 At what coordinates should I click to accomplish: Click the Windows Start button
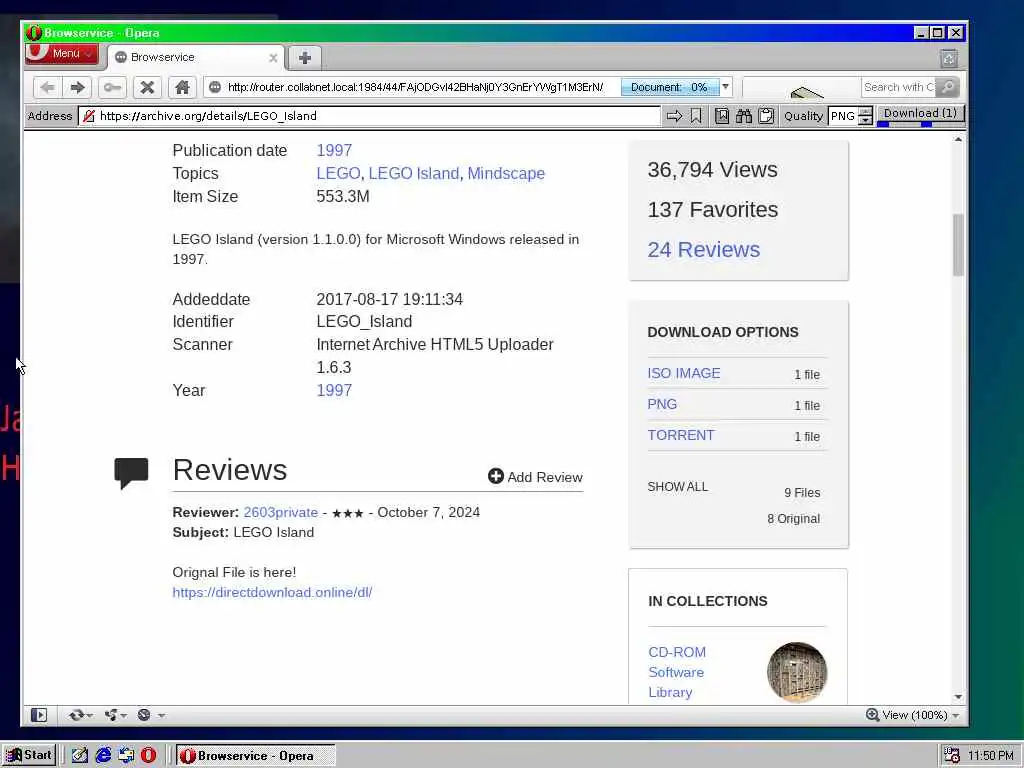29,756
